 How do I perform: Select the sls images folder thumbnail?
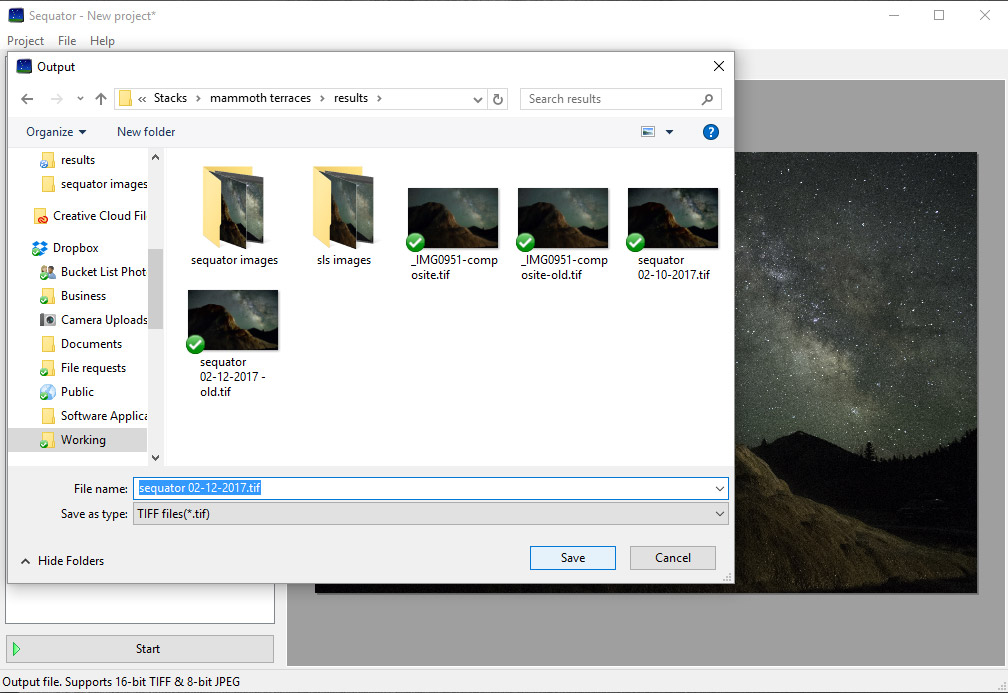tap(344, 215)
